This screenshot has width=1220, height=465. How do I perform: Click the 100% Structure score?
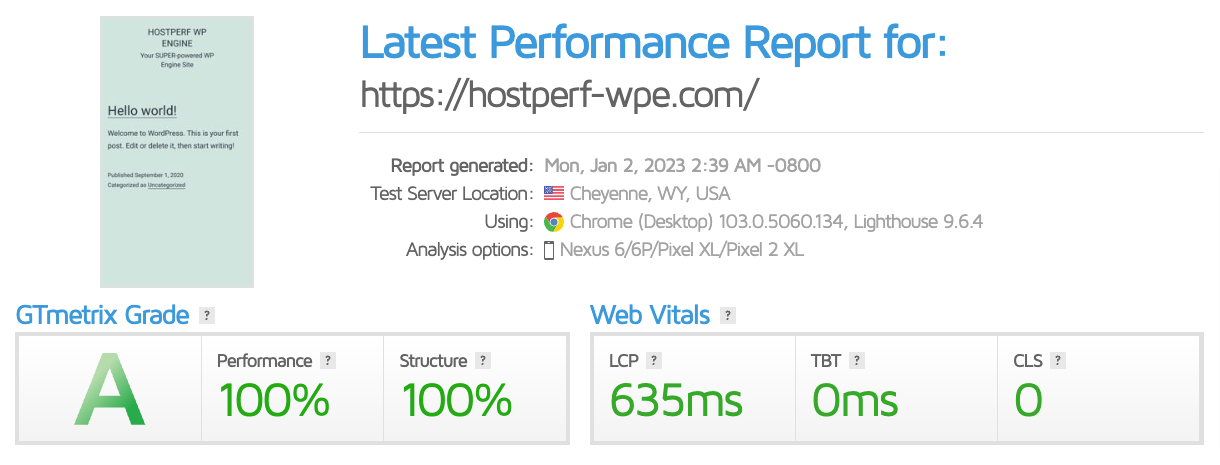pos(457,401)
